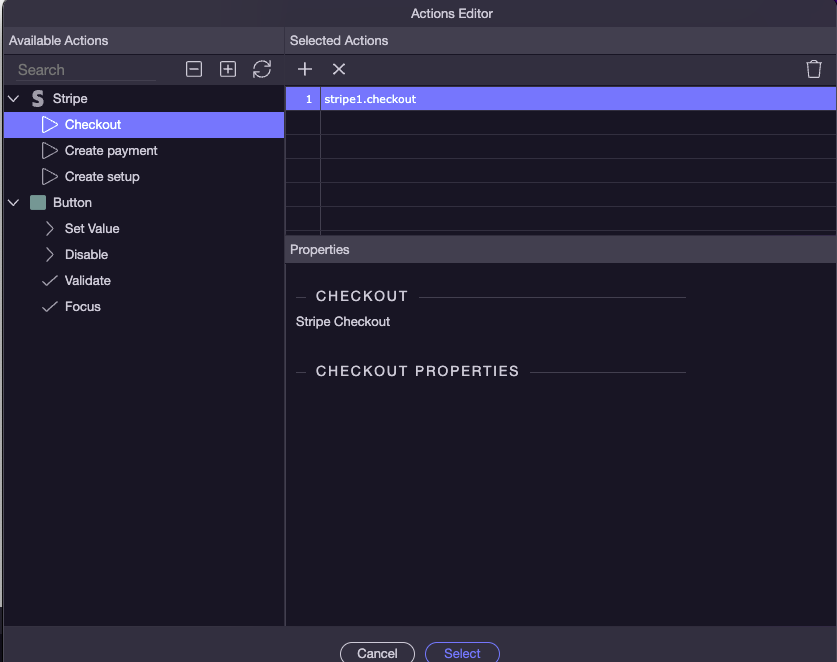Click the add action plus icon near the search bar
The image size is (837, 662).
[227, 69]
